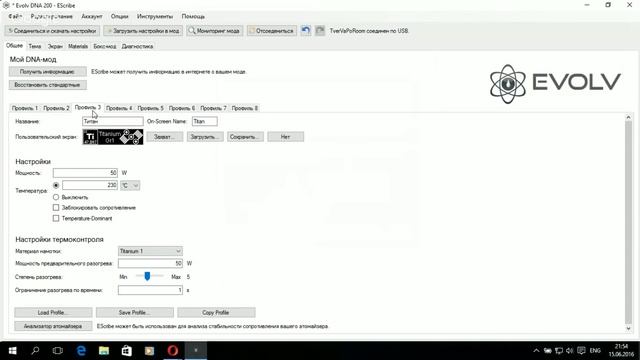The image size is (640, 360).
Task: Open Task View on taskbar
Action: [x=58, y=351]
